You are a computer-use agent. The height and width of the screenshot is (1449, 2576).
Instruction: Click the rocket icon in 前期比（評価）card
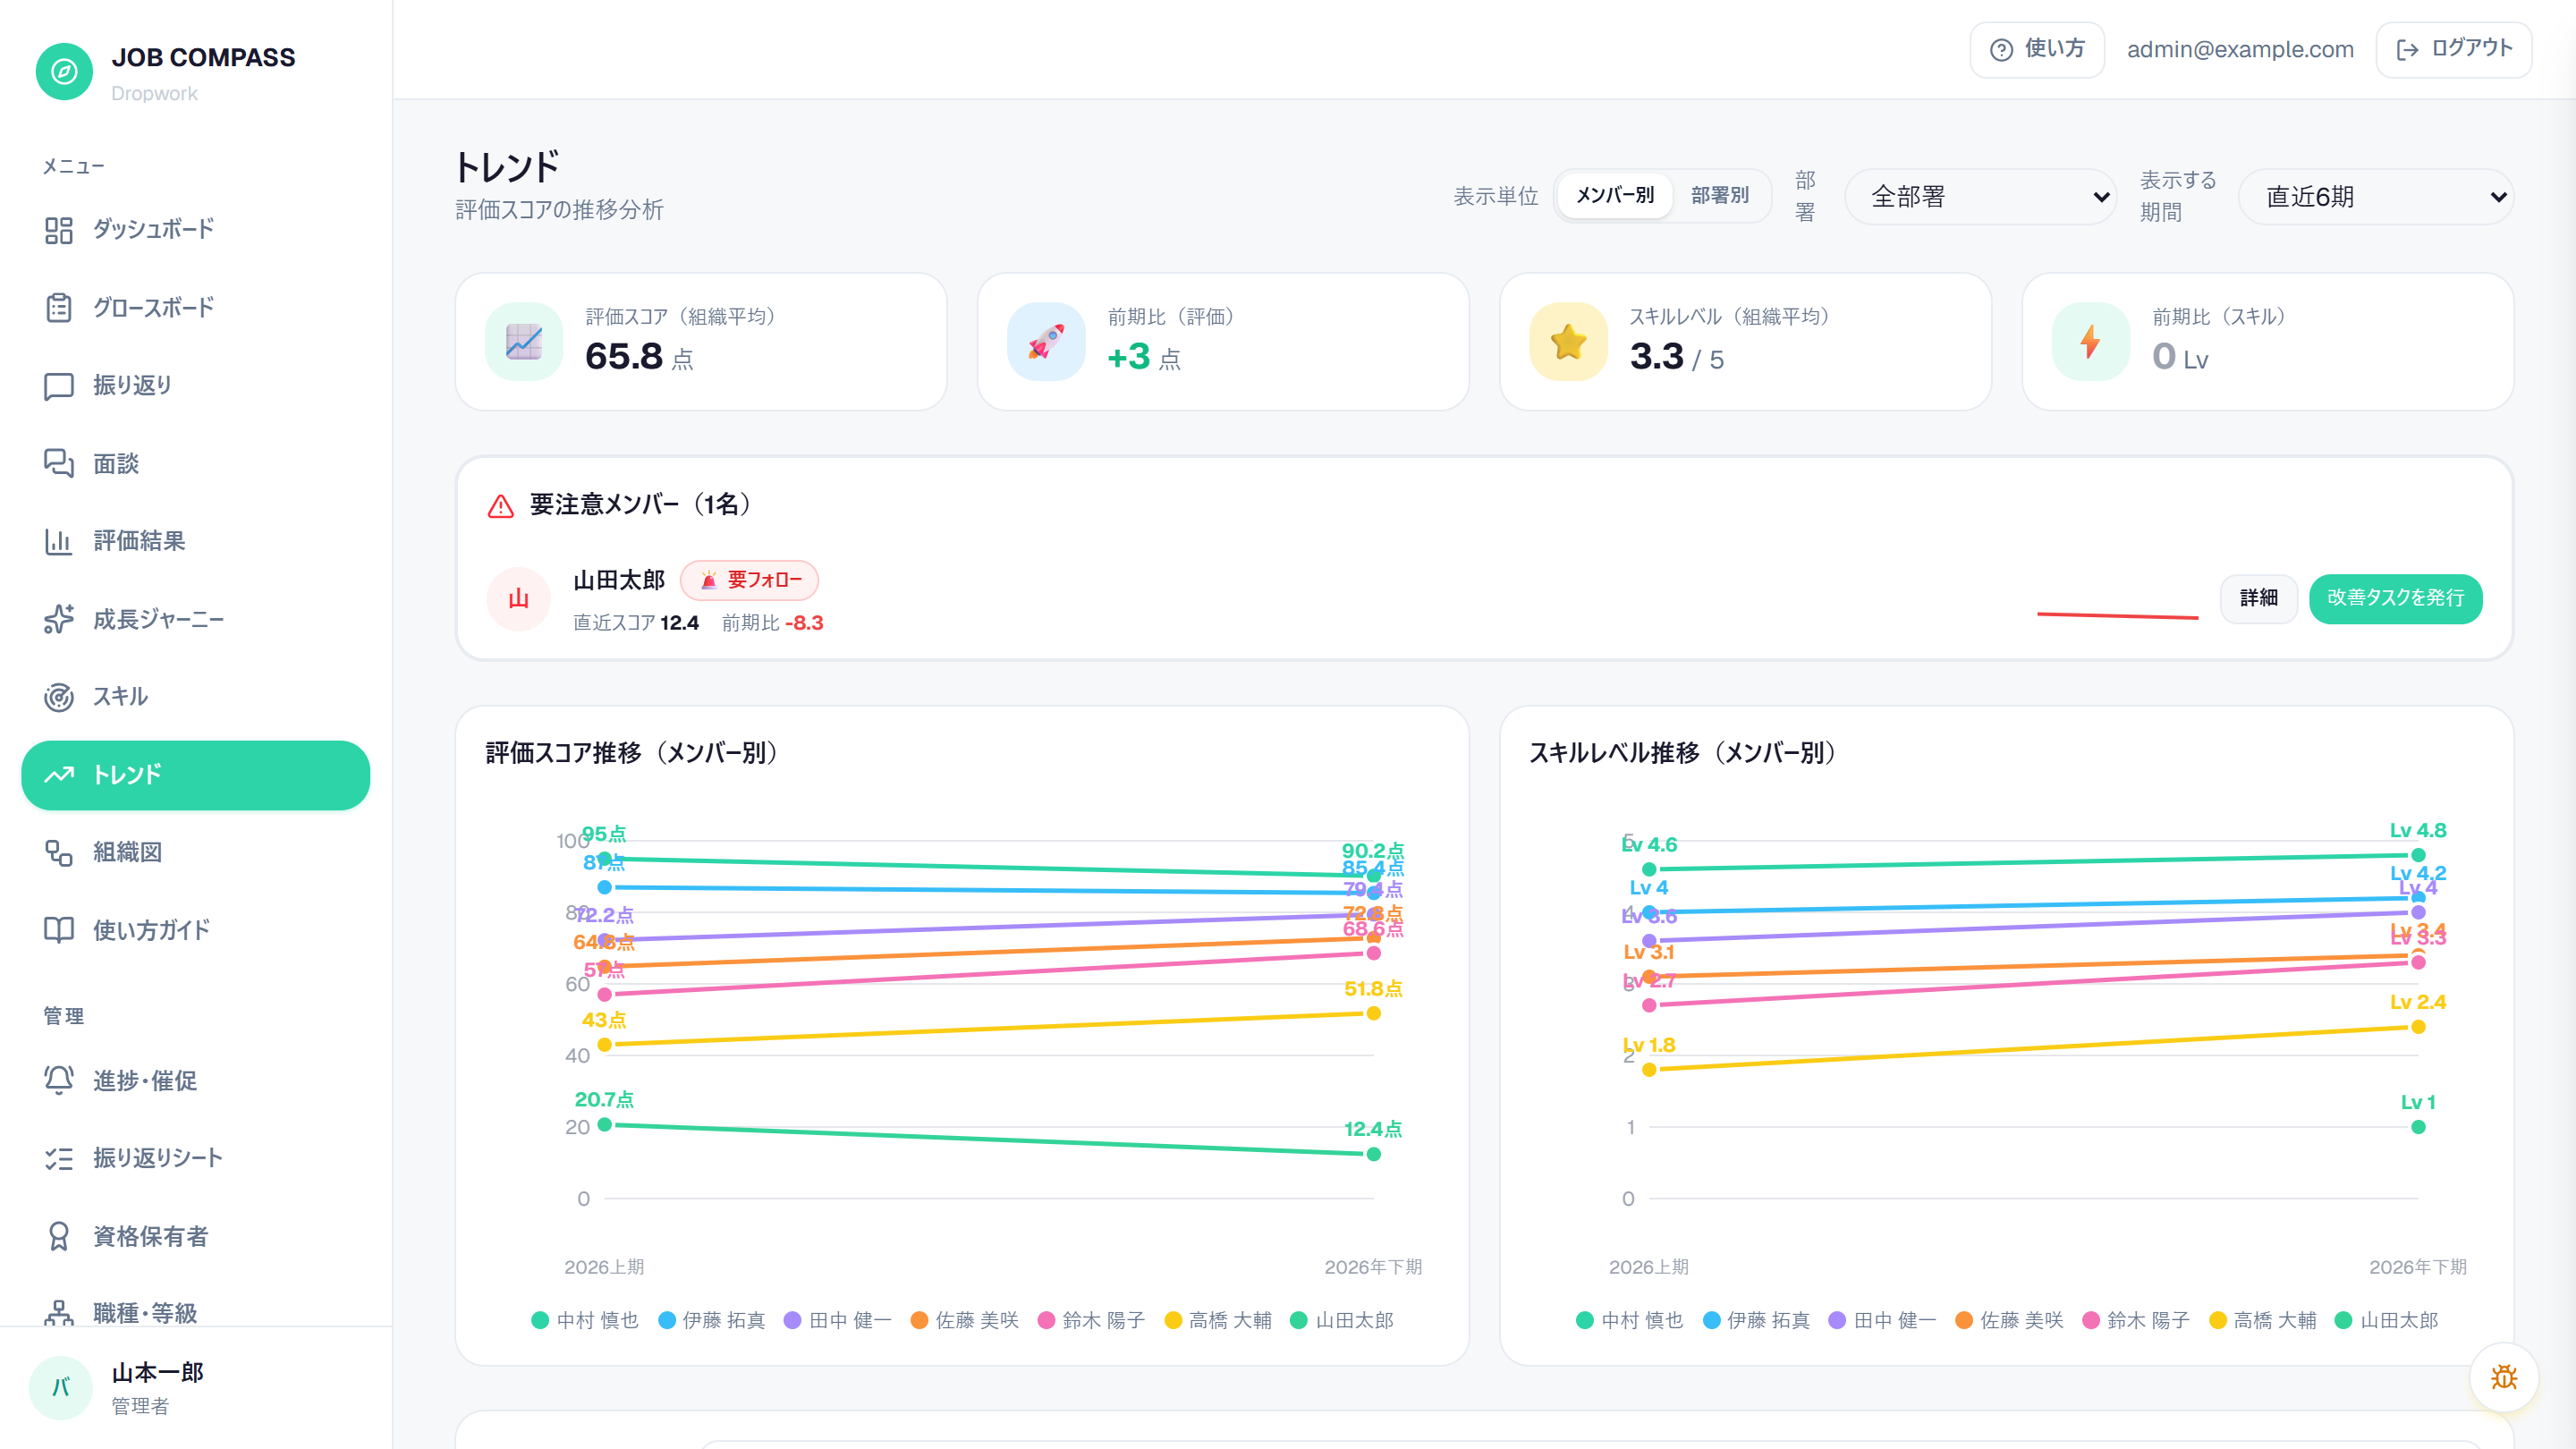click(x=1046, y=342)
